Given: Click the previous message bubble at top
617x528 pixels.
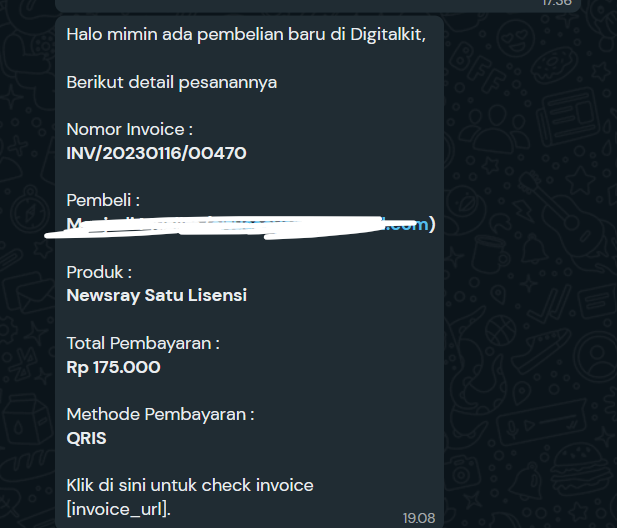Looking at the screenshot, I should (318, 6).
